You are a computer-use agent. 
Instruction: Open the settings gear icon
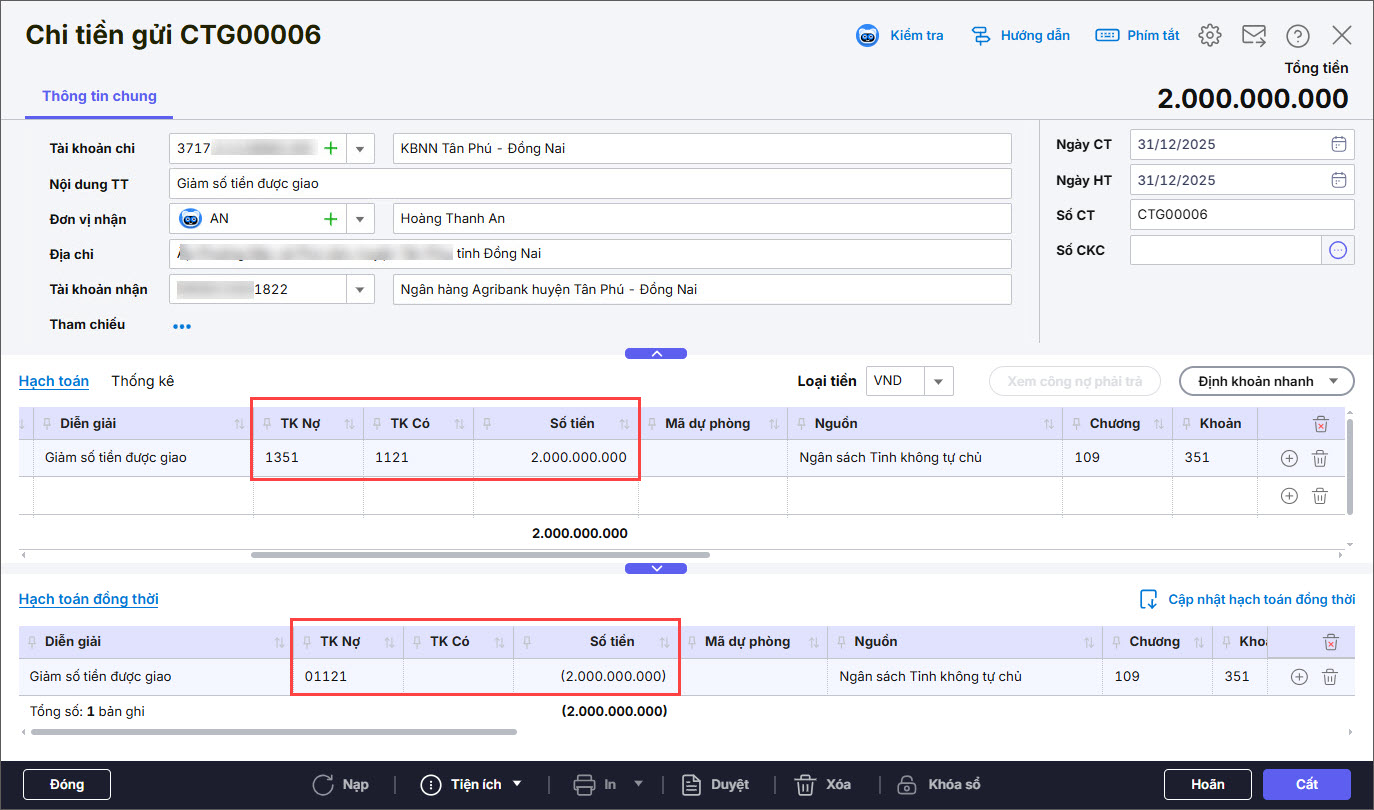pos(1210,36)
